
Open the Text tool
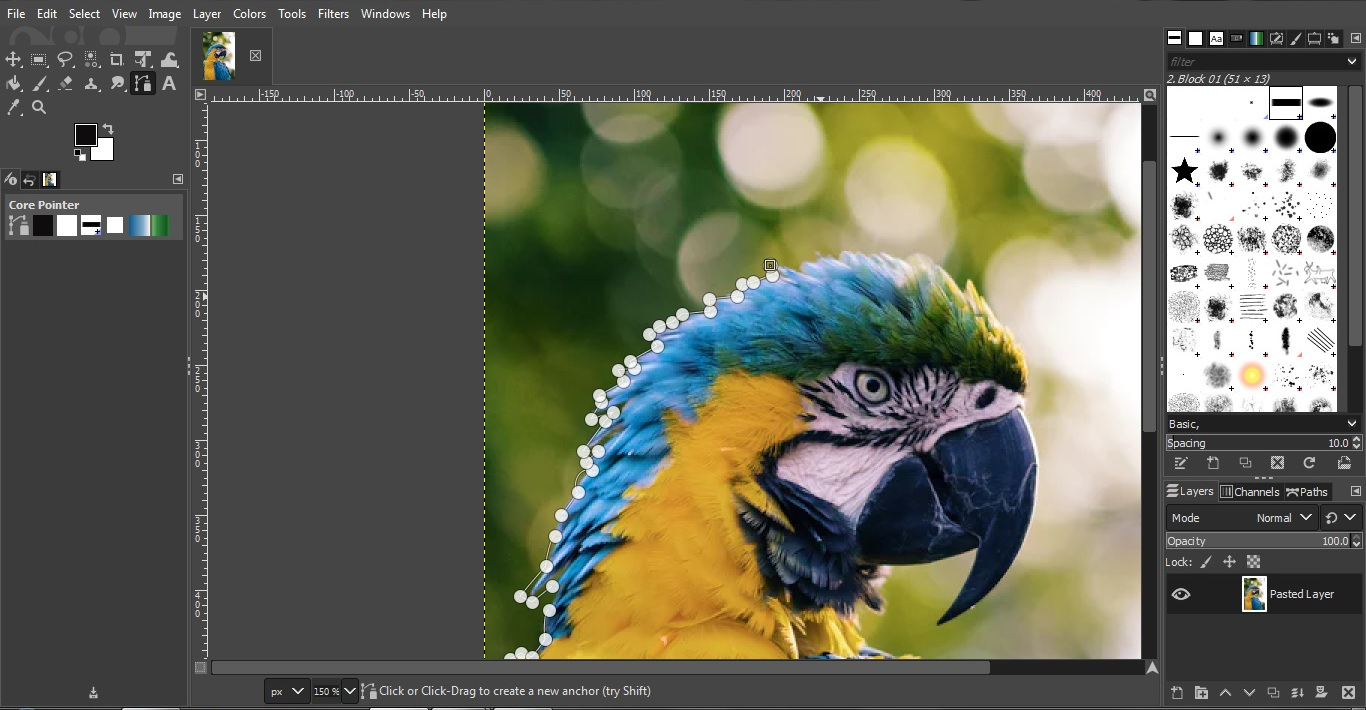coord(169,84)
